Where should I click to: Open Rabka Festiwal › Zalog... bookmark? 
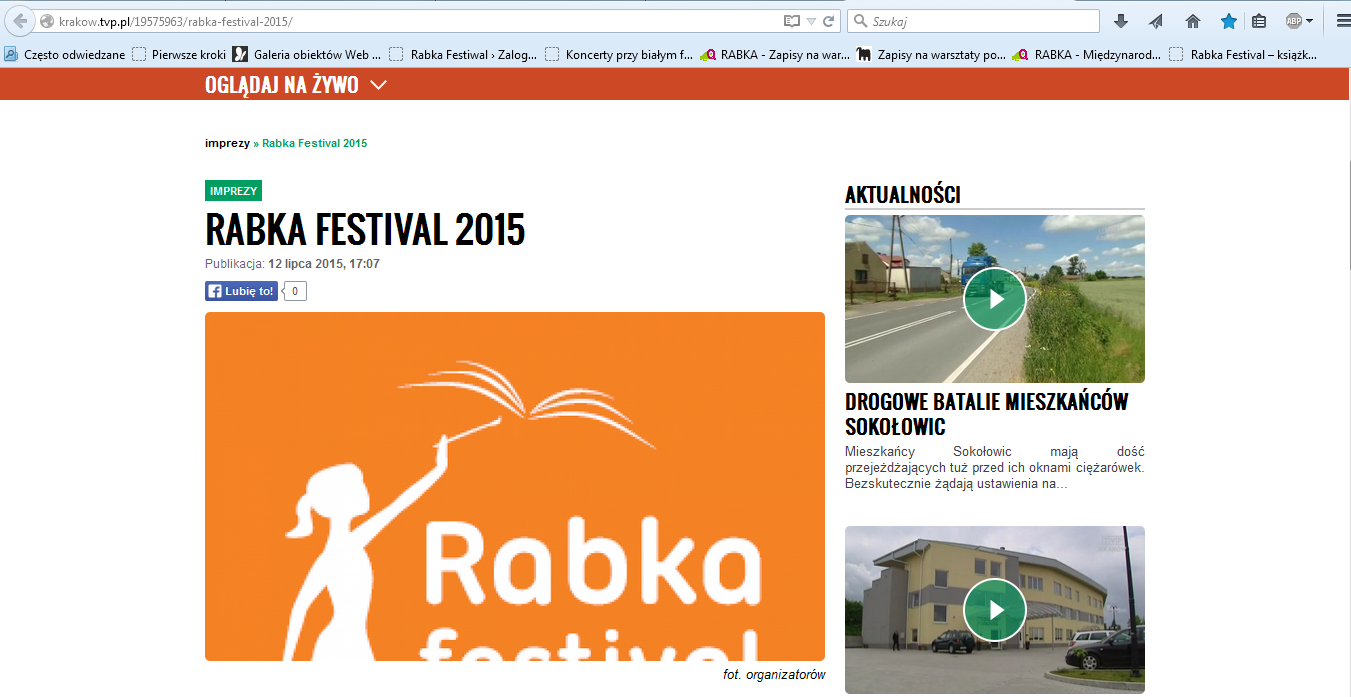(x=463, y=55)
